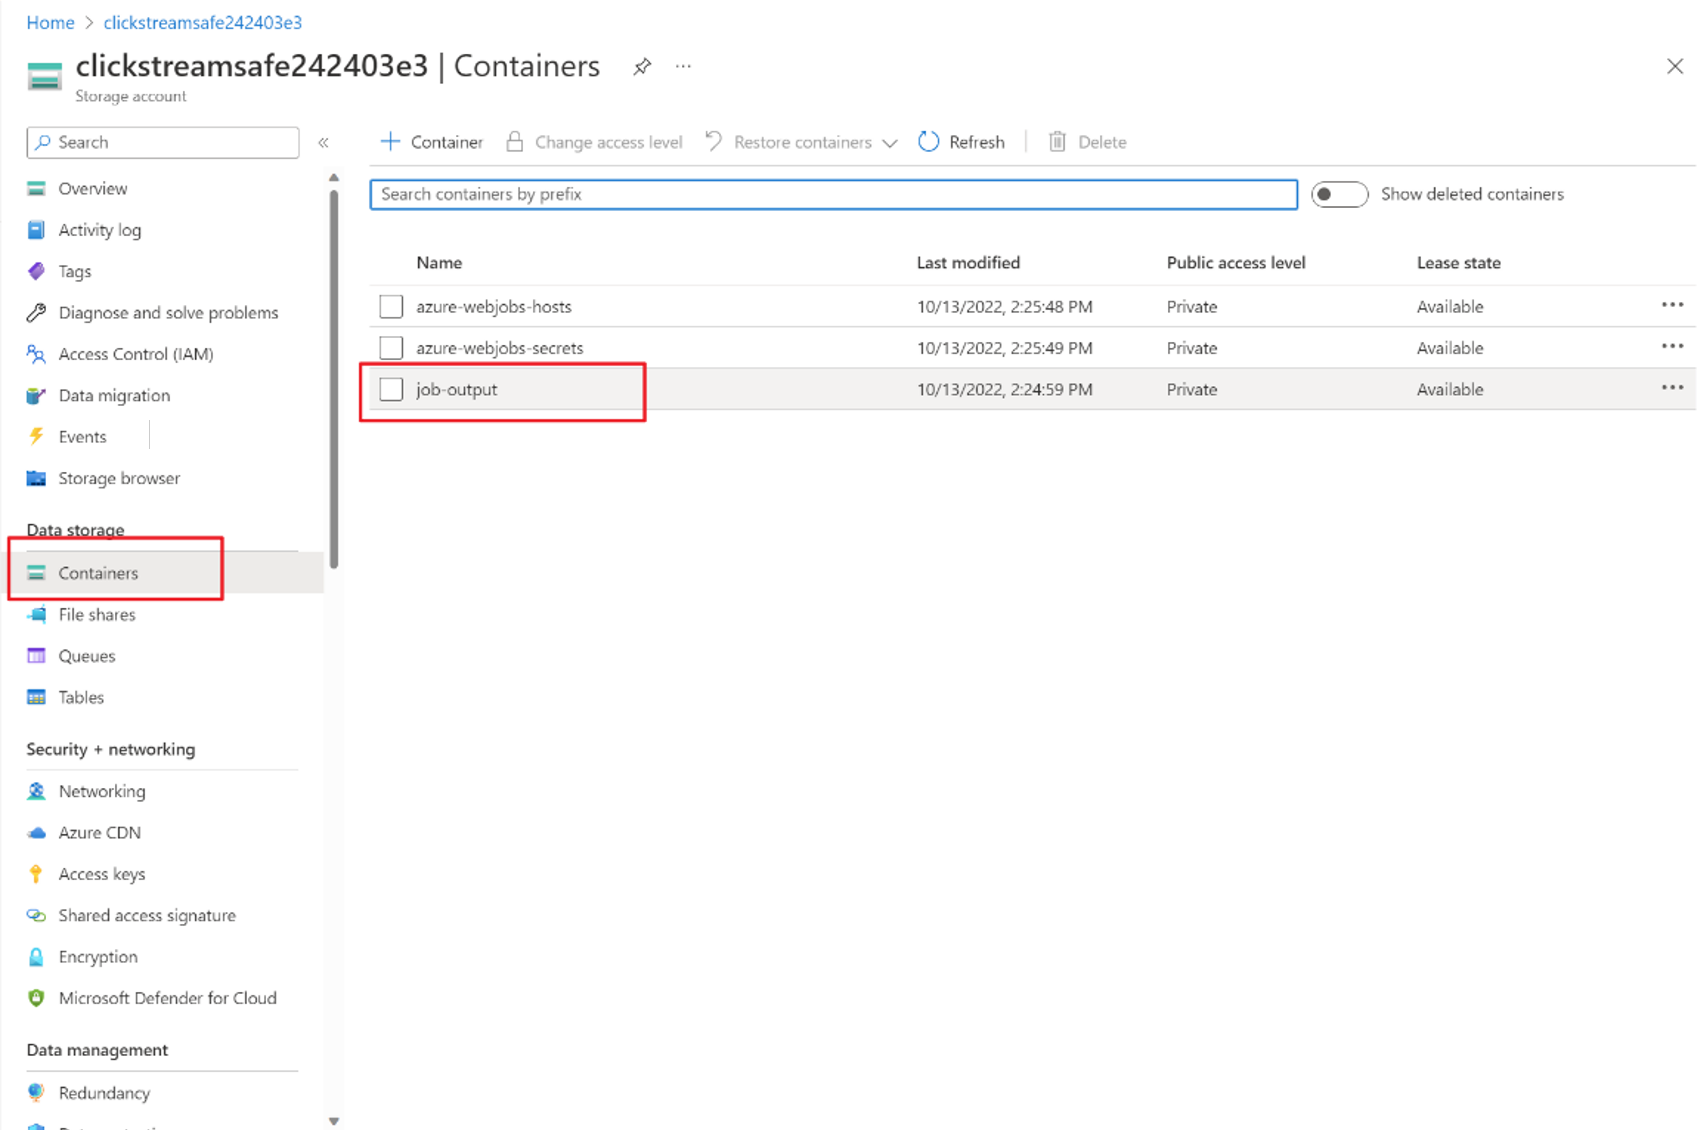This screenshot has width=1697, height=1130.
Task: Open more options for job-output row
Action: coord(1672,388)
